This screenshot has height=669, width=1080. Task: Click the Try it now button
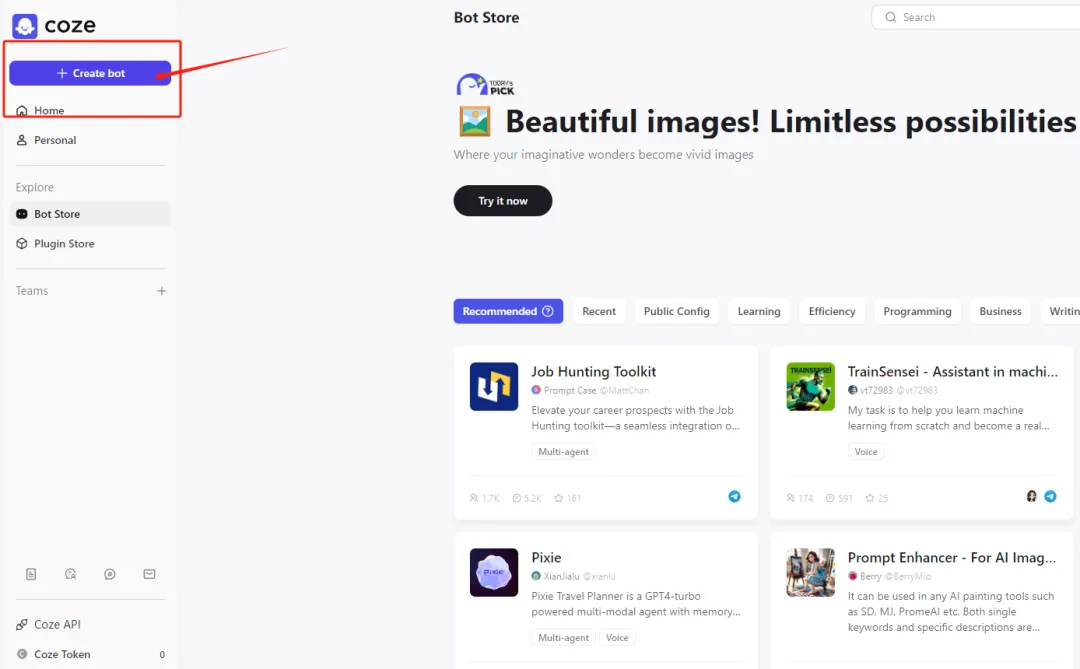point(503,200)
